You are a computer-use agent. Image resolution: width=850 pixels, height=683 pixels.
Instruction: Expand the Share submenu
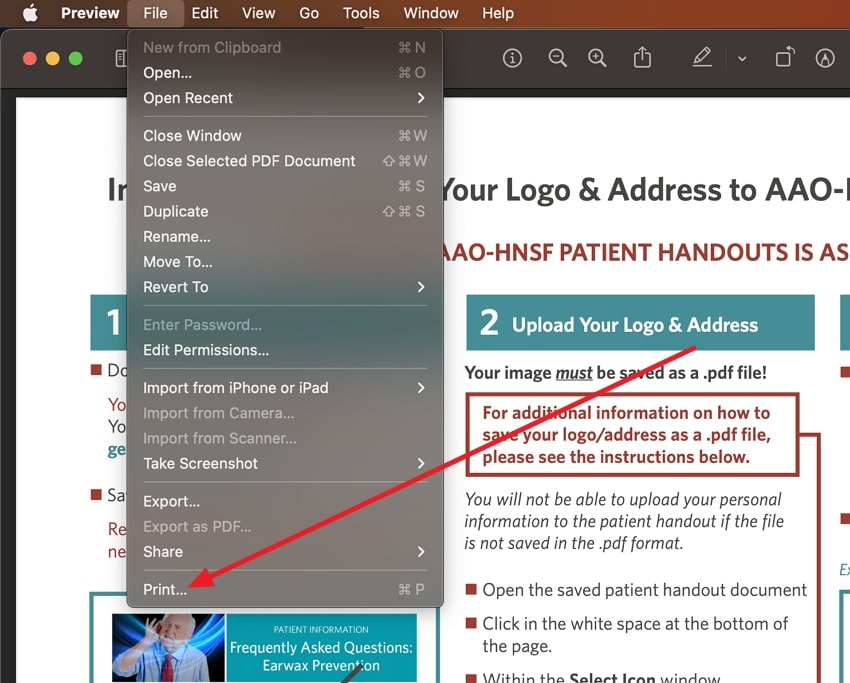[x=285, y=552]
